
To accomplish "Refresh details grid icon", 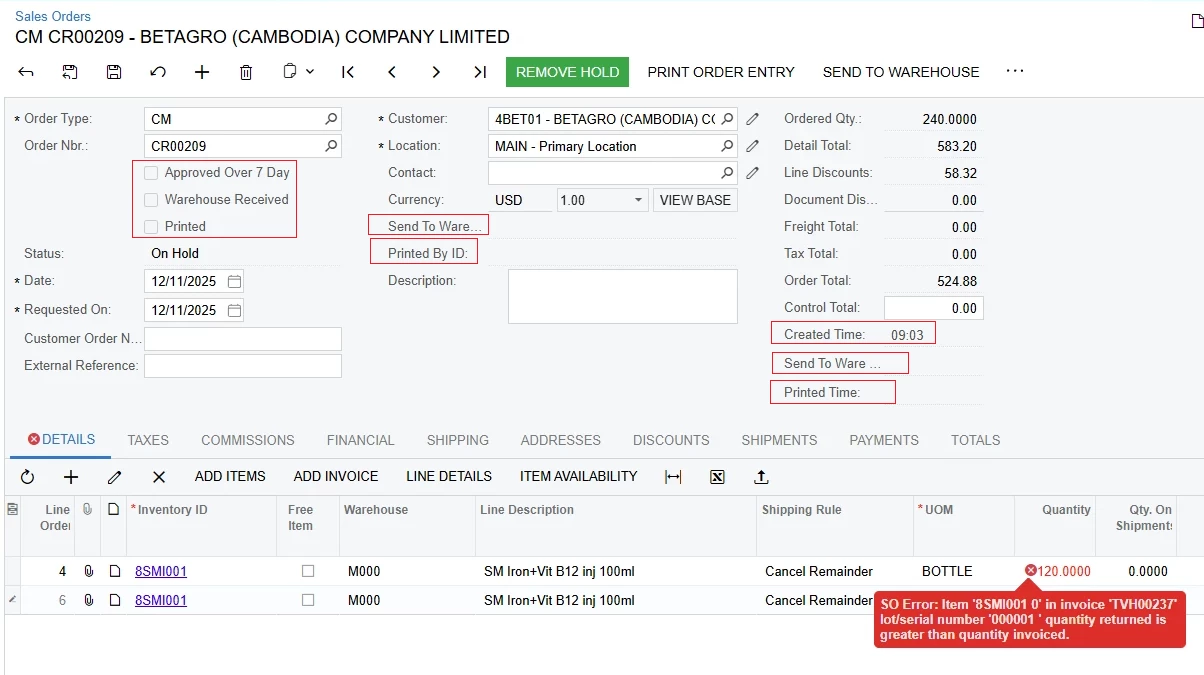I will coord(27,477).
